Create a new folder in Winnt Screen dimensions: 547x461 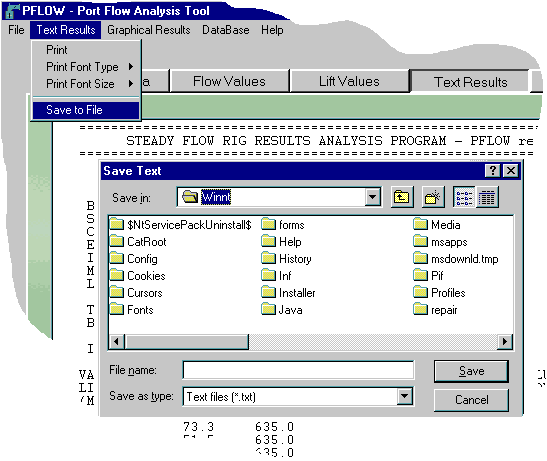(433, 197)
